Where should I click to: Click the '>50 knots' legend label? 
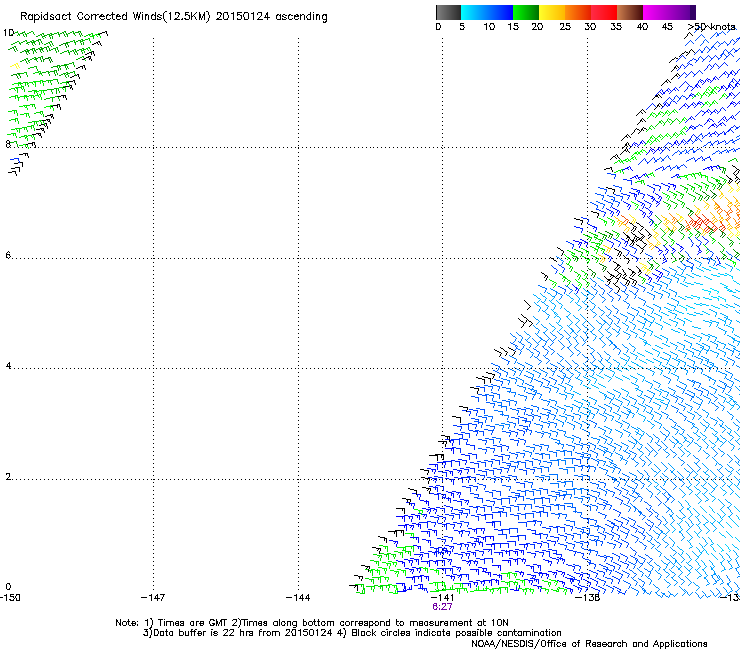712,27
